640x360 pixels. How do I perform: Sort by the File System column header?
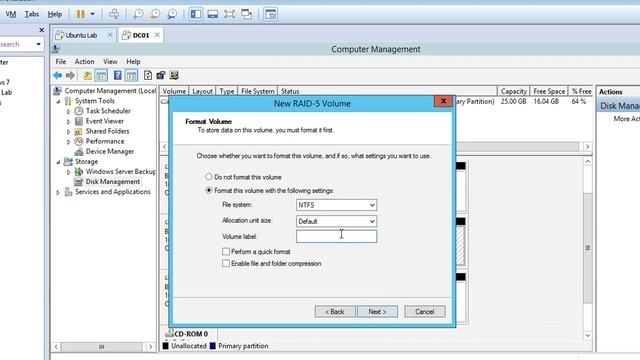point(257,91)
